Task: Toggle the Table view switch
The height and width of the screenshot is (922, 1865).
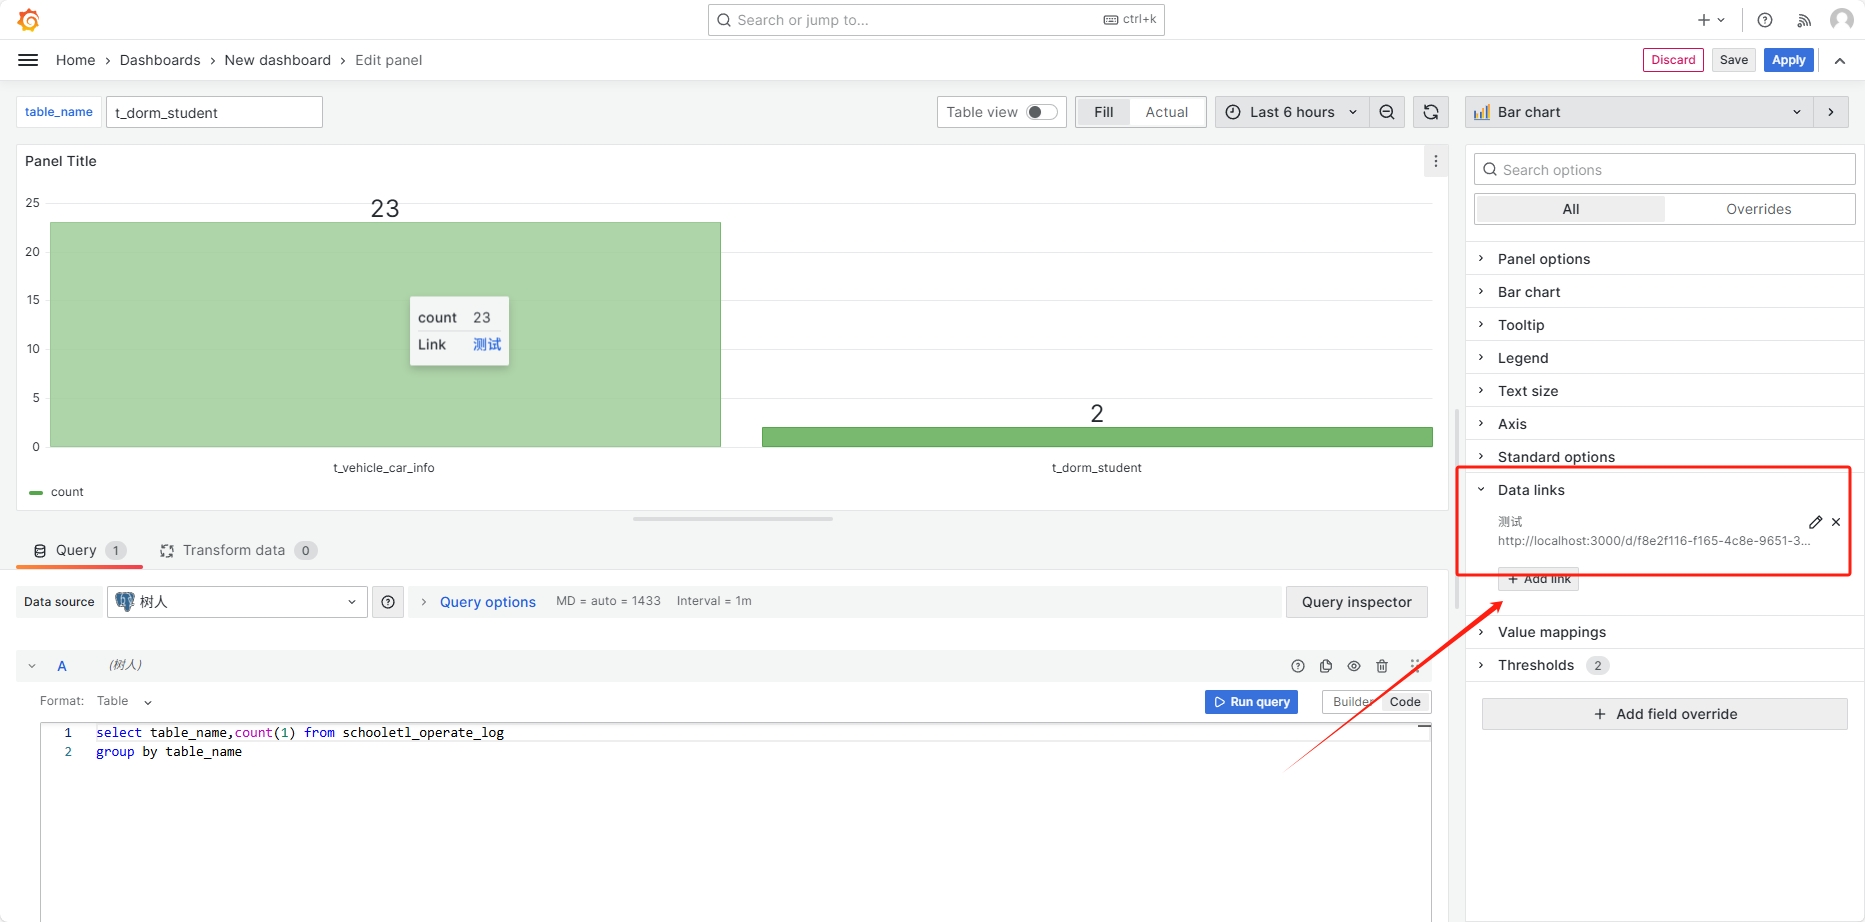Action: [1042, 112]
